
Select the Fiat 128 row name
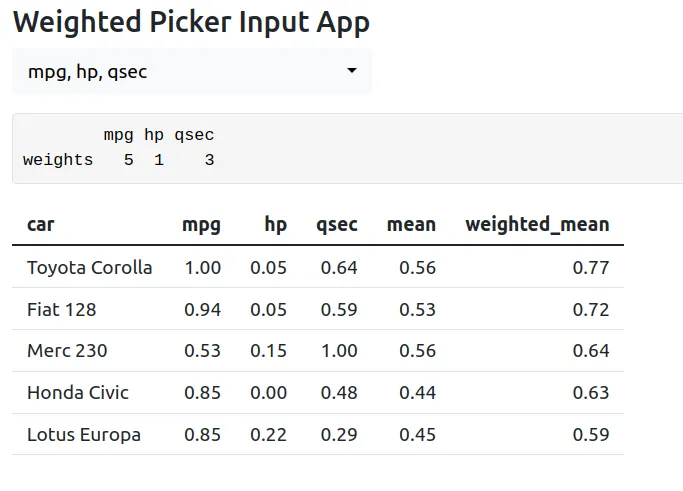62,309
